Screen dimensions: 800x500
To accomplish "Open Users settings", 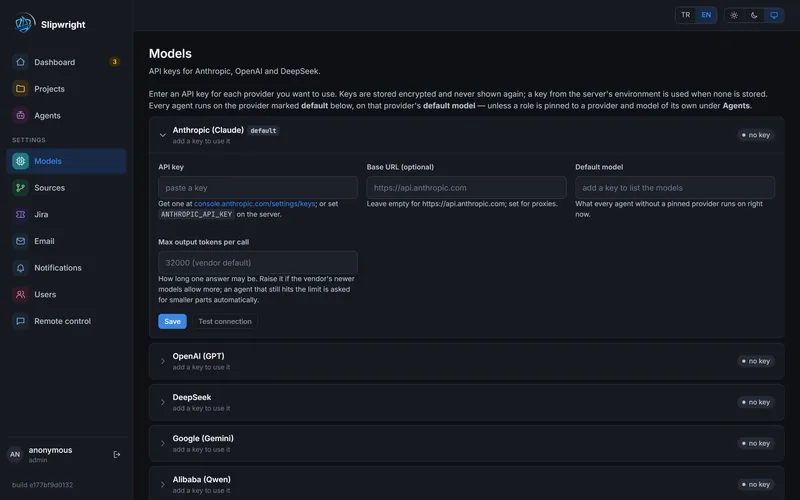I will point(66,294).
